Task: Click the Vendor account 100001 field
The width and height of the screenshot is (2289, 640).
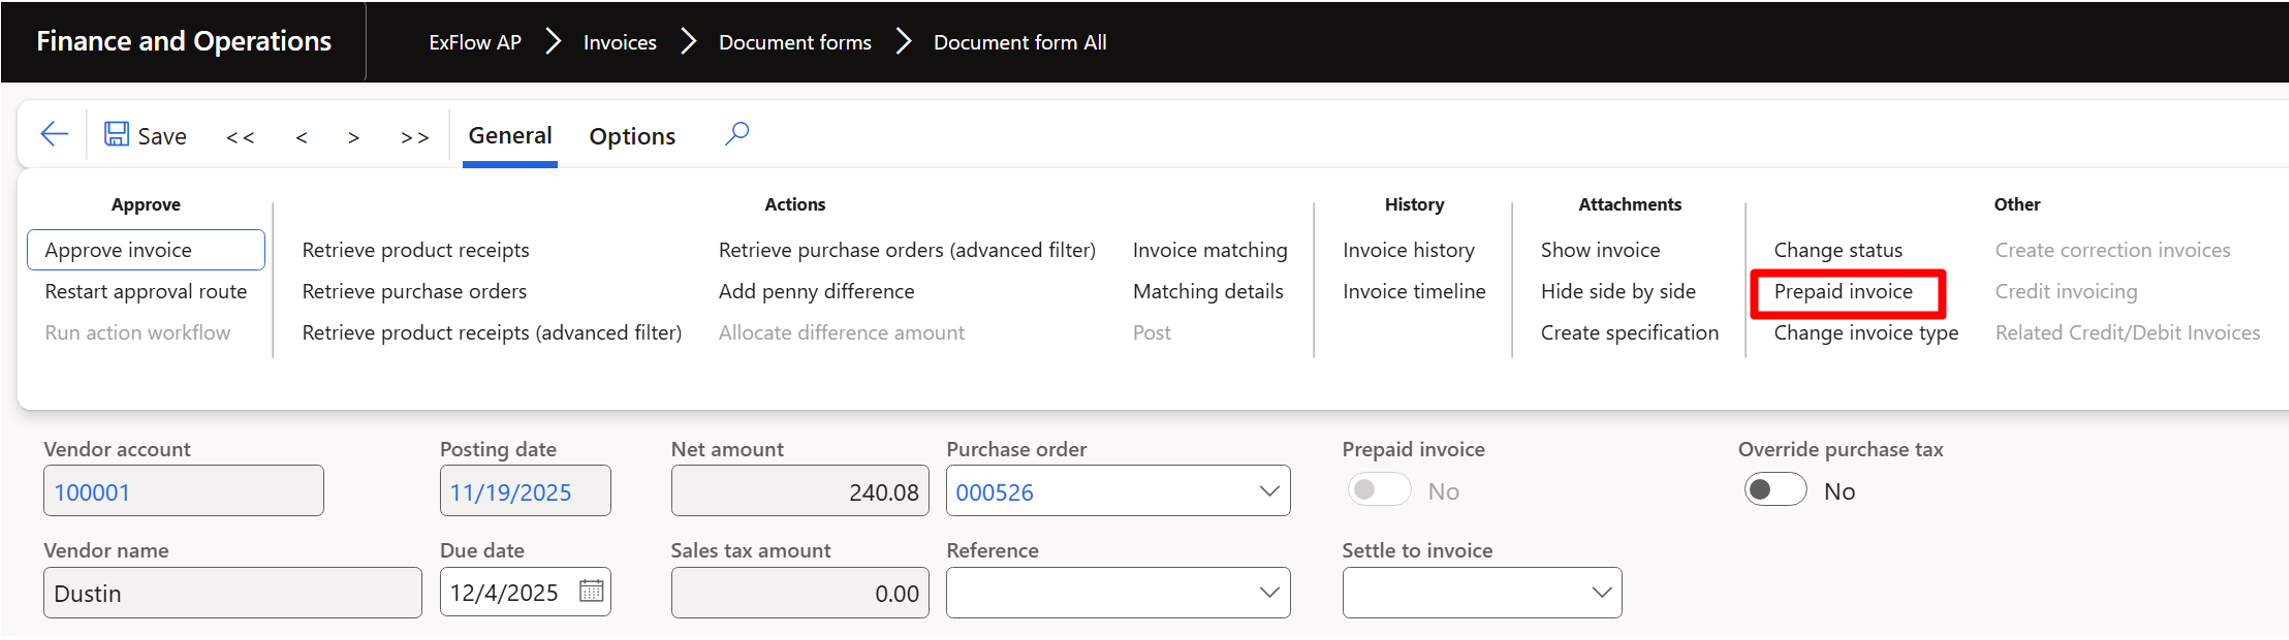Action: (183, 491)
